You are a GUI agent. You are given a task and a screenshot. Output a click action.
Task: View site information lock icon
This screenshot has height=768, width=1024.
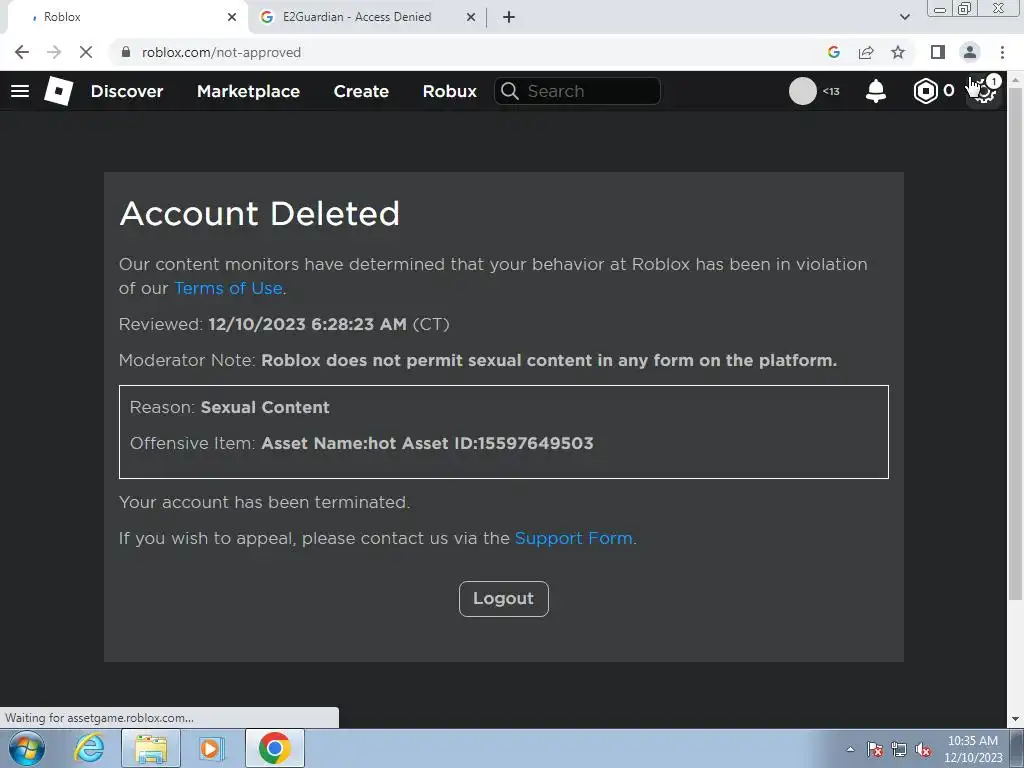click(x=126, y=52)
